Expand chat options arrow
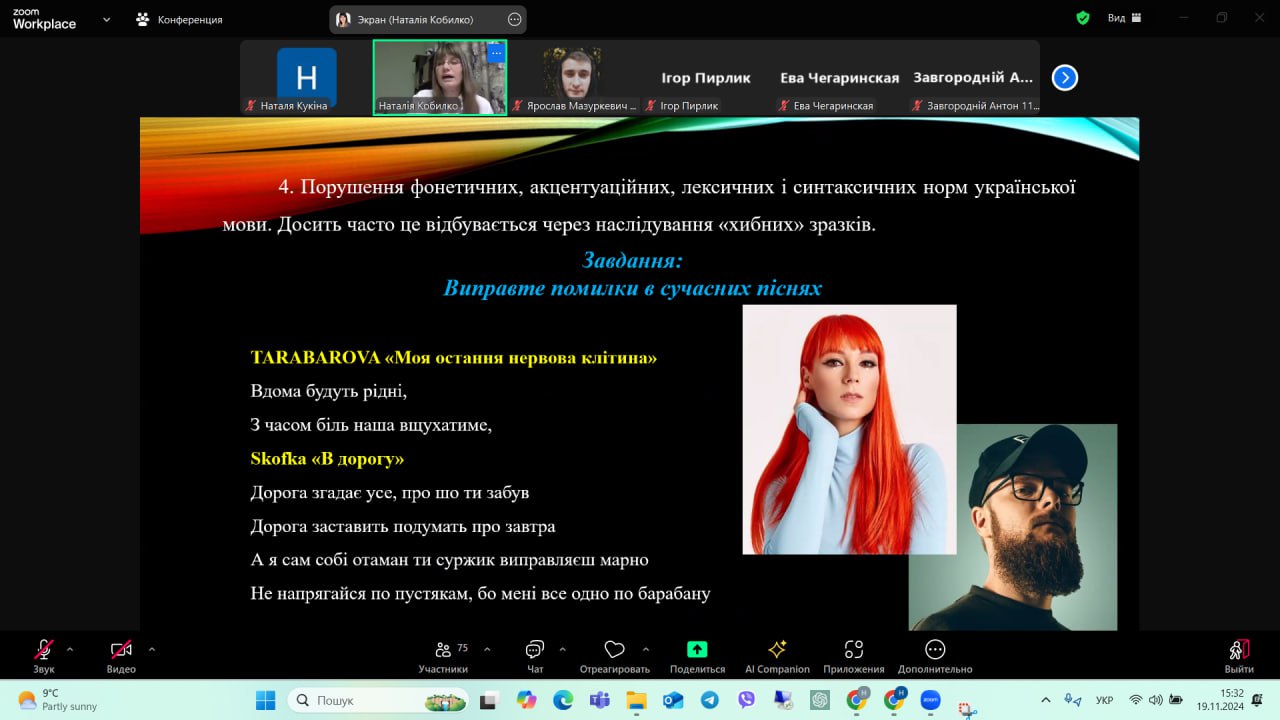Image resolution: width=1280 pixels, height=720 pixels. tap(563, 649)
